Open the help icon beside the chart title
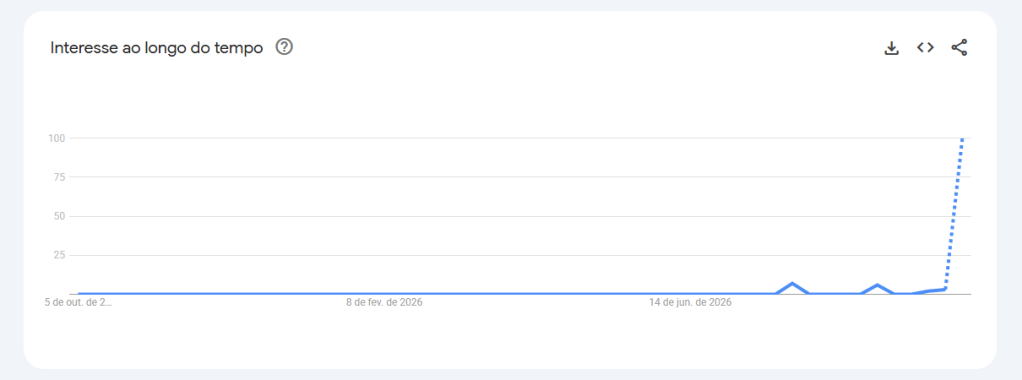1022x380 pixels. [284, 48]
